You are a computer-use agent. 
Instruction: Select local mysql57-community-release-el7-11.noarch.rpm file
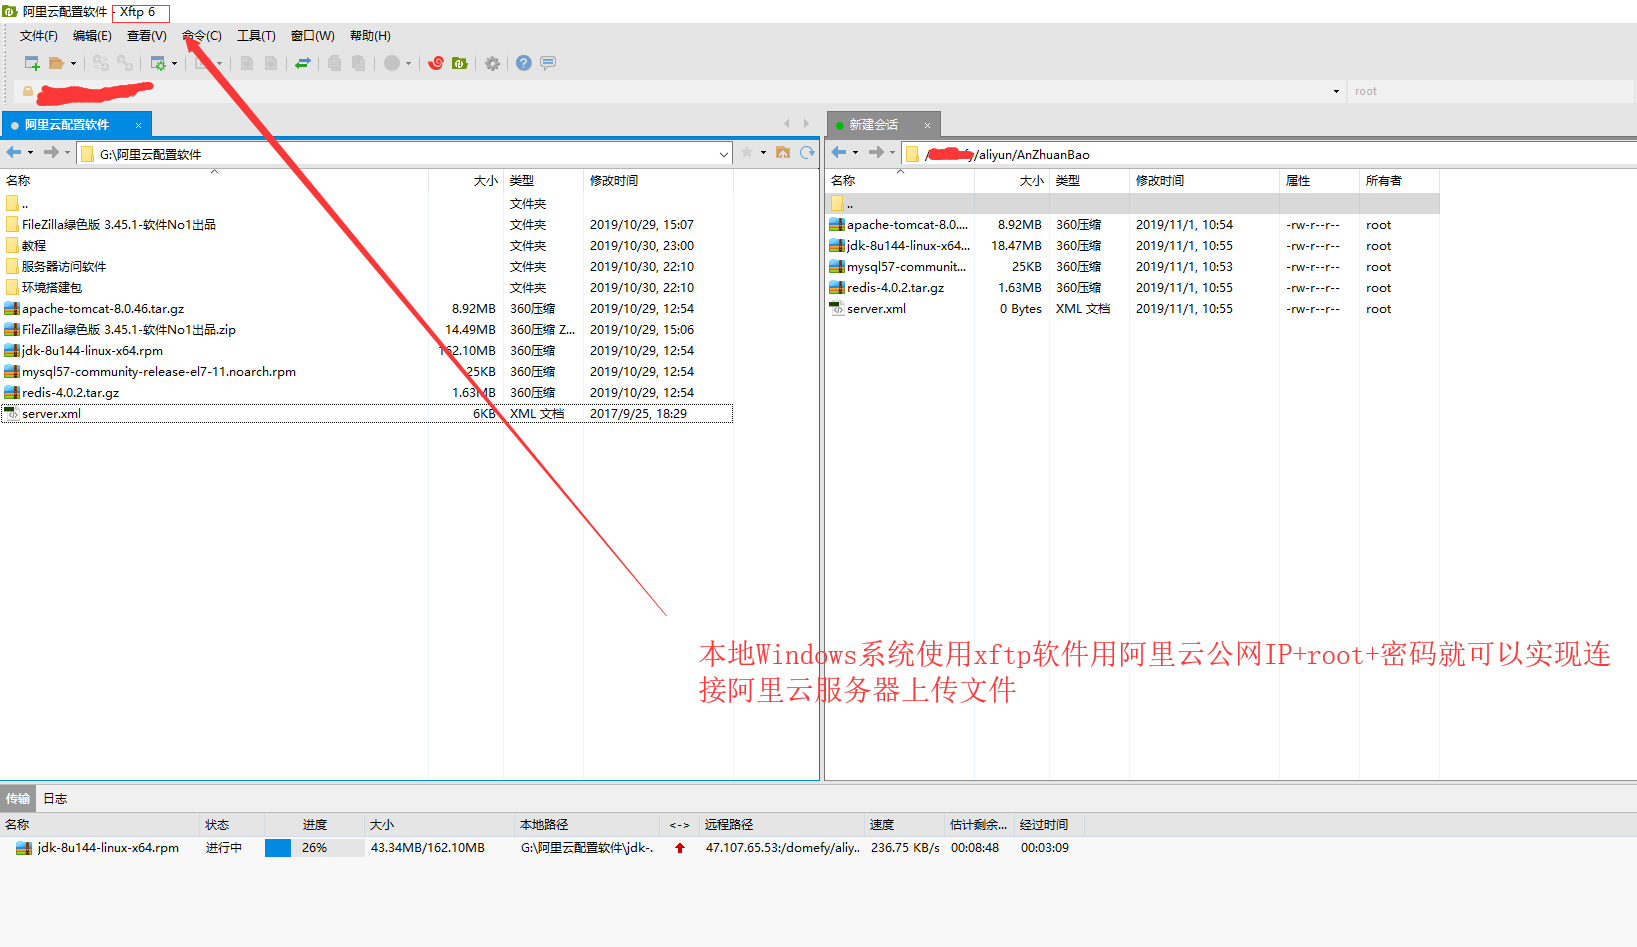point(159,372)
